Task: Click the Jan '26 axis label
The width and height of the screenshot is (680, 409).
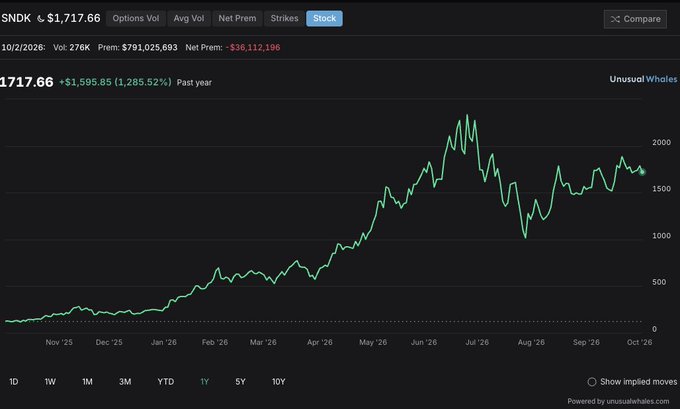Action: pos(163,342)
